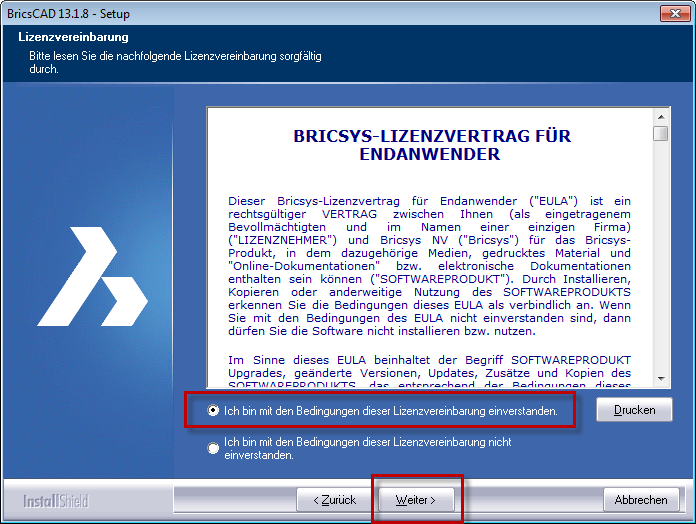Click the license scrollbar up arrow
This screenshot has width=696, height=524.
pyautogui.click(x=660, y=114)
